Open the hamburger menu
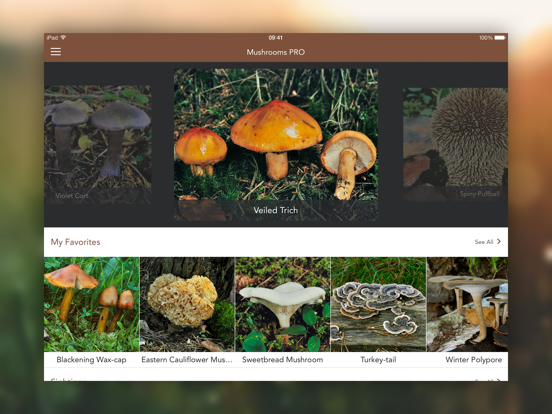 click(56, 52)
